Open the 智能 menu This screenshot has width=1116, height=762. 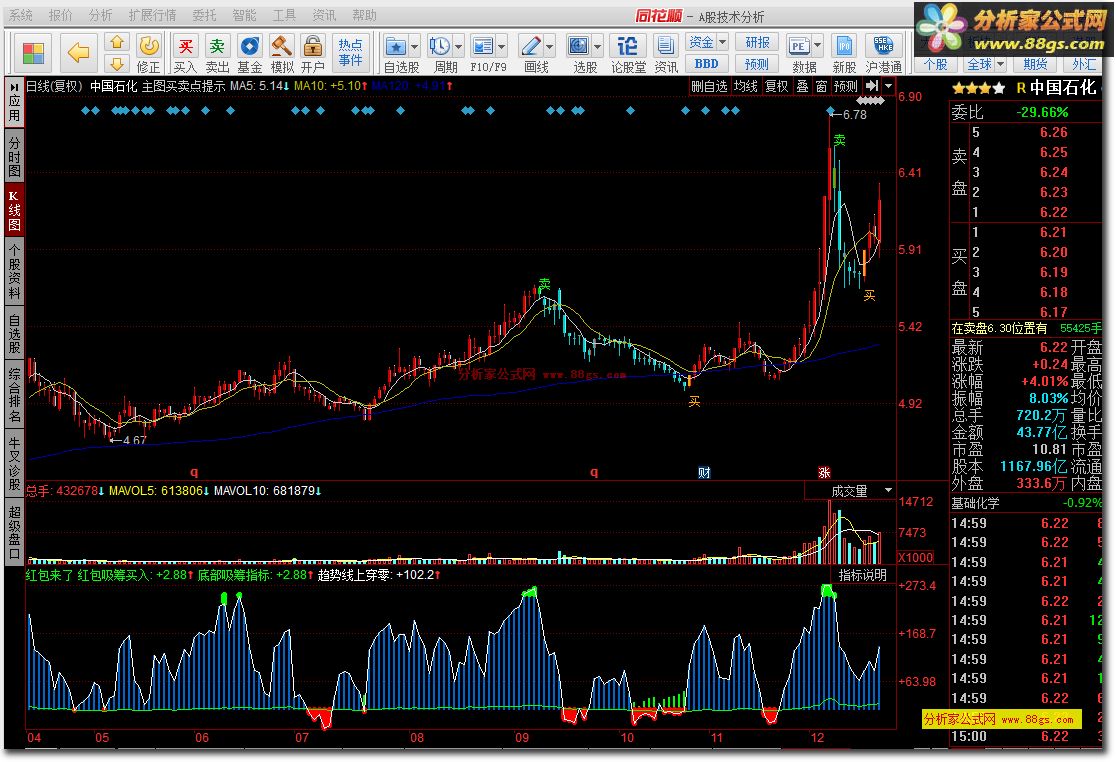tap(244, 15)
